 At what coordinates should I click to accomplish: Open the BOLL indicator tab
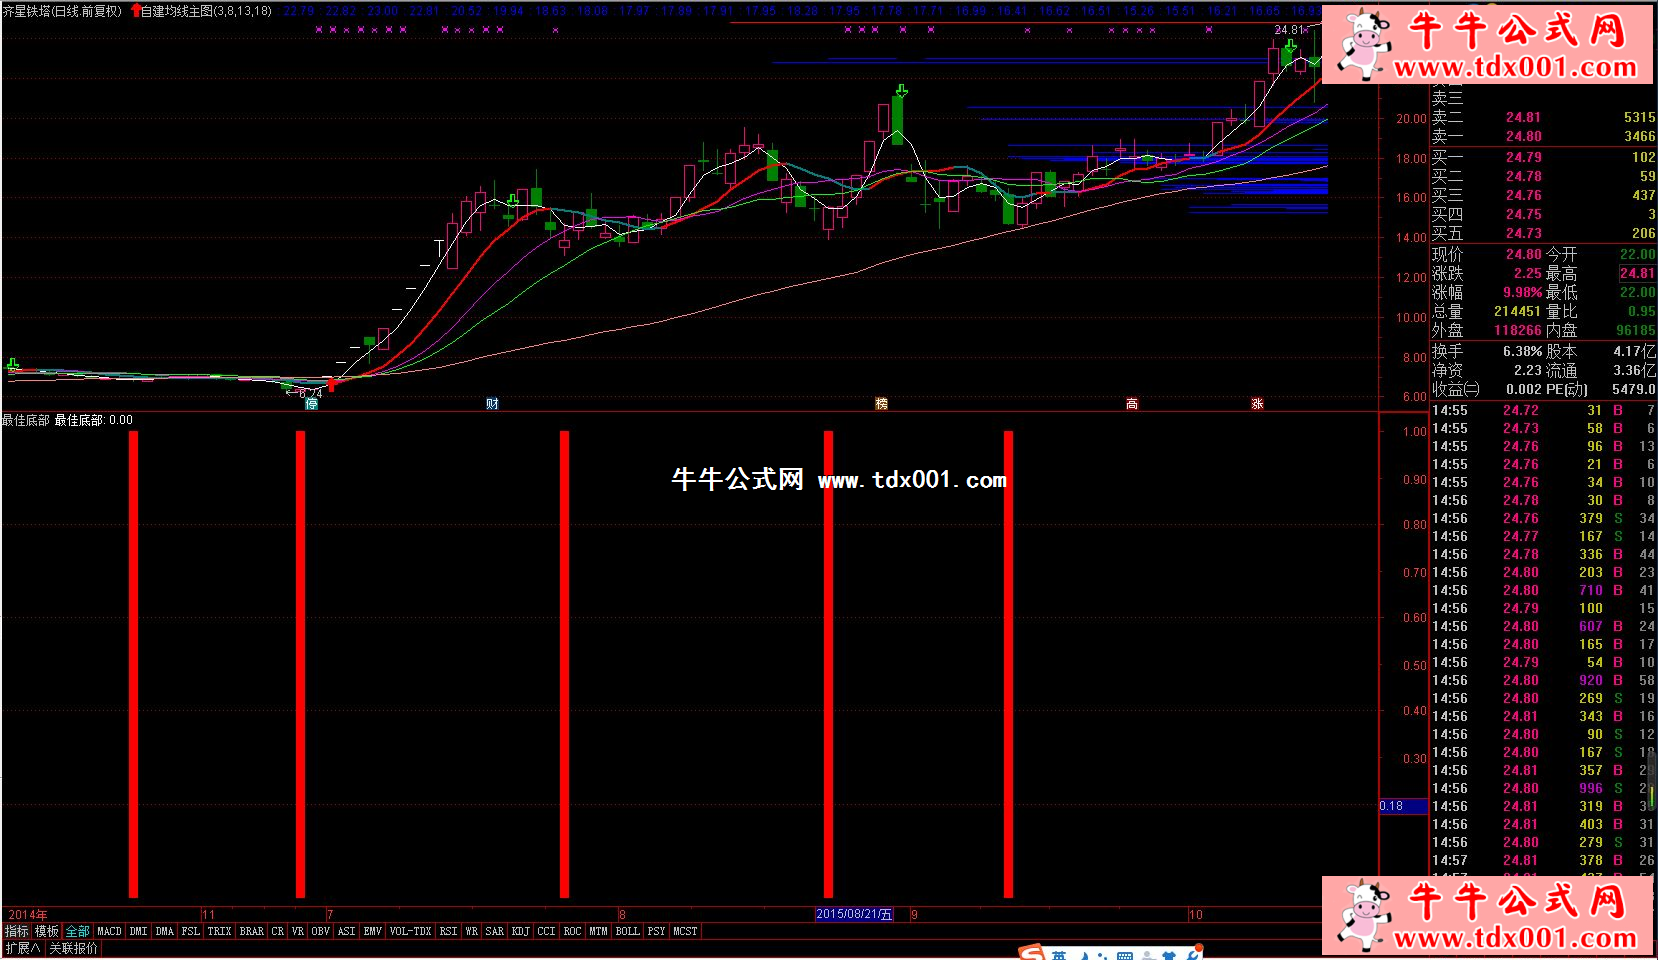pos(627,931)
